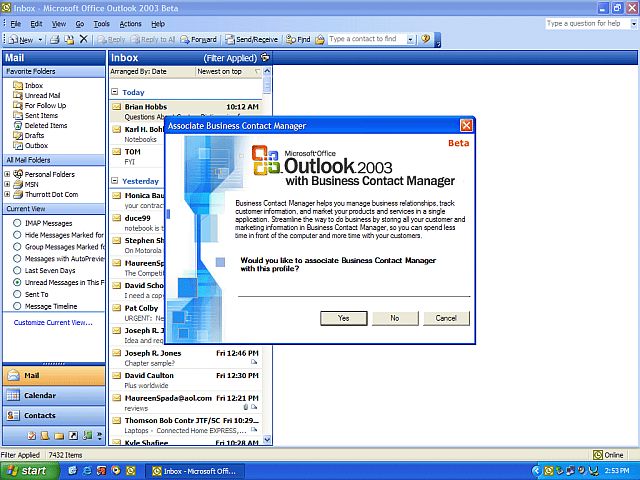Click the Notes icon in navigation pane
The height and width of the screenshot is (480, 640).
tap(45, 435)
